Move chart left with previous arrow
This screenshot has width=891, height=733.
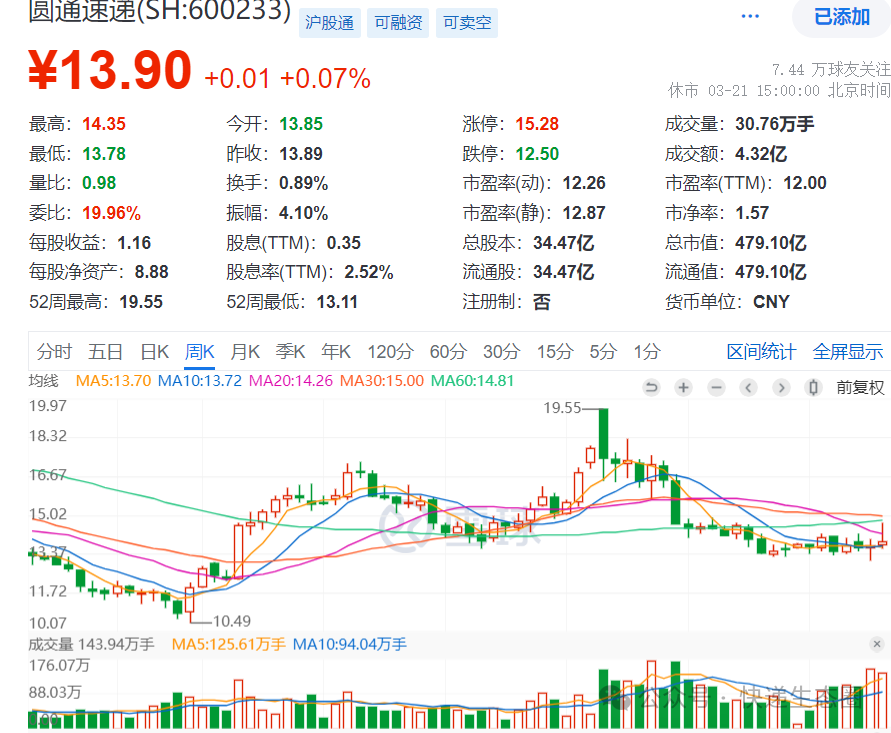pos(748,388)
